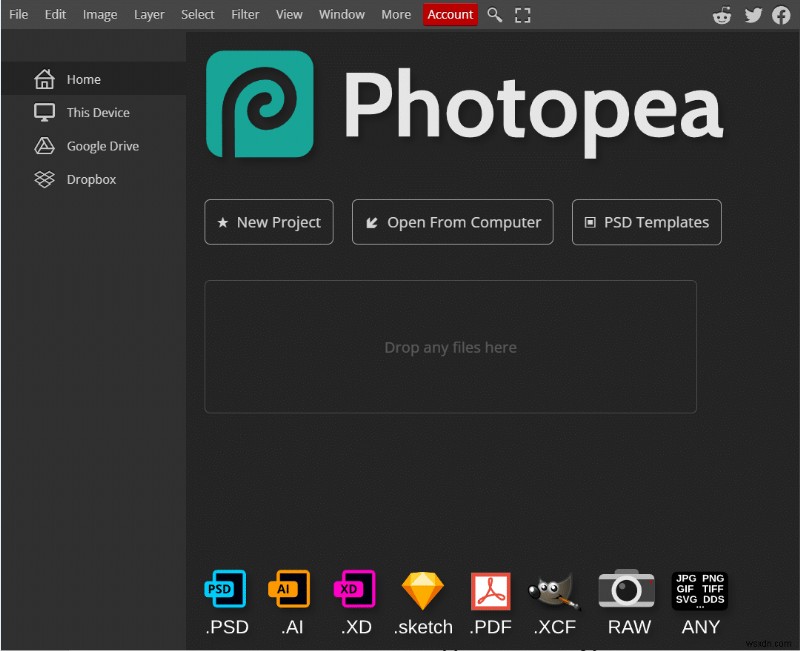
Task: Click the PSD Templates button
Action: click(x=646, y=222)
